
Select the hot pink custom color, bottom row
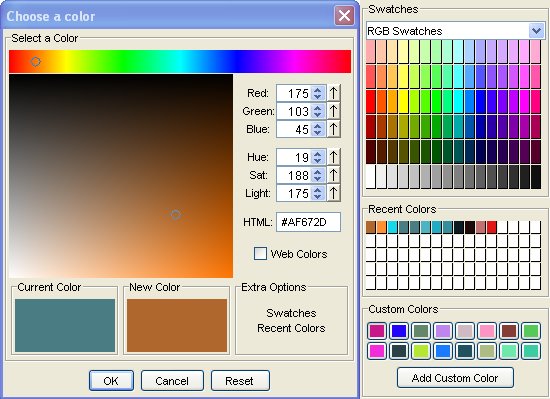tap(377, 351)
